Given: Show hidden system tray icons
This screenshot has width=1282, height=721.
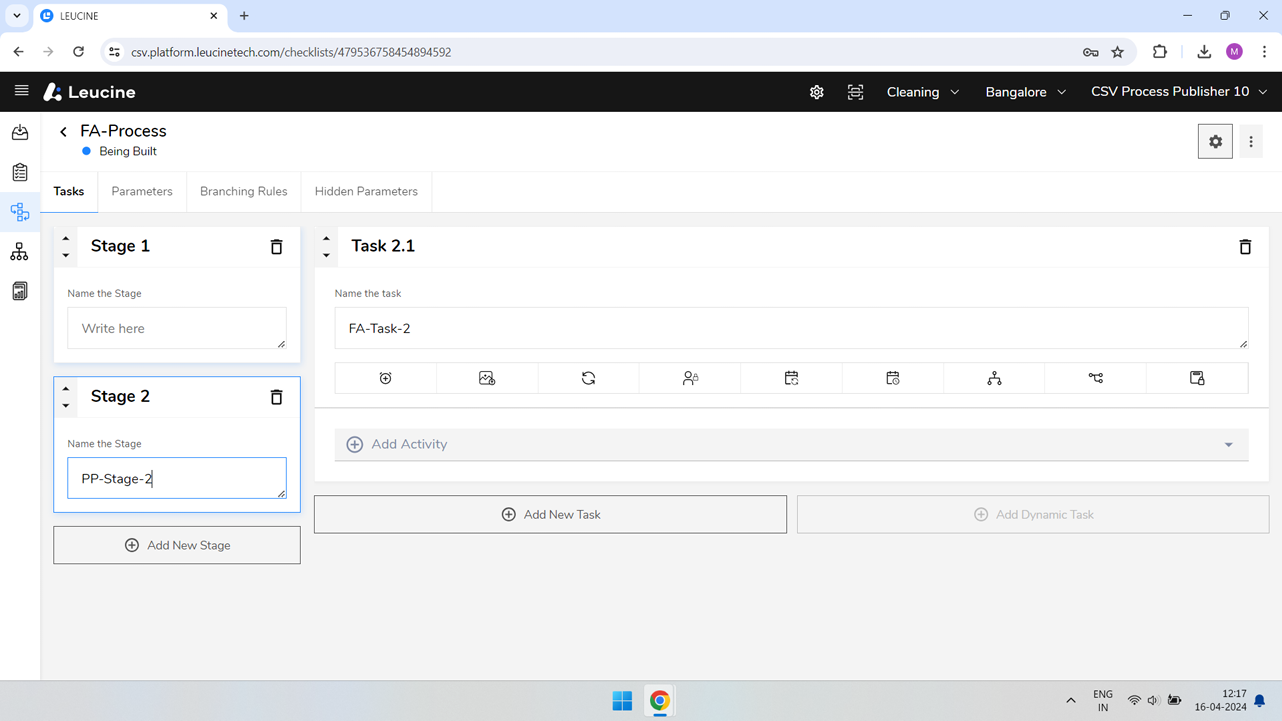Looking at the screenshot, I should (x=1071, y=701).
